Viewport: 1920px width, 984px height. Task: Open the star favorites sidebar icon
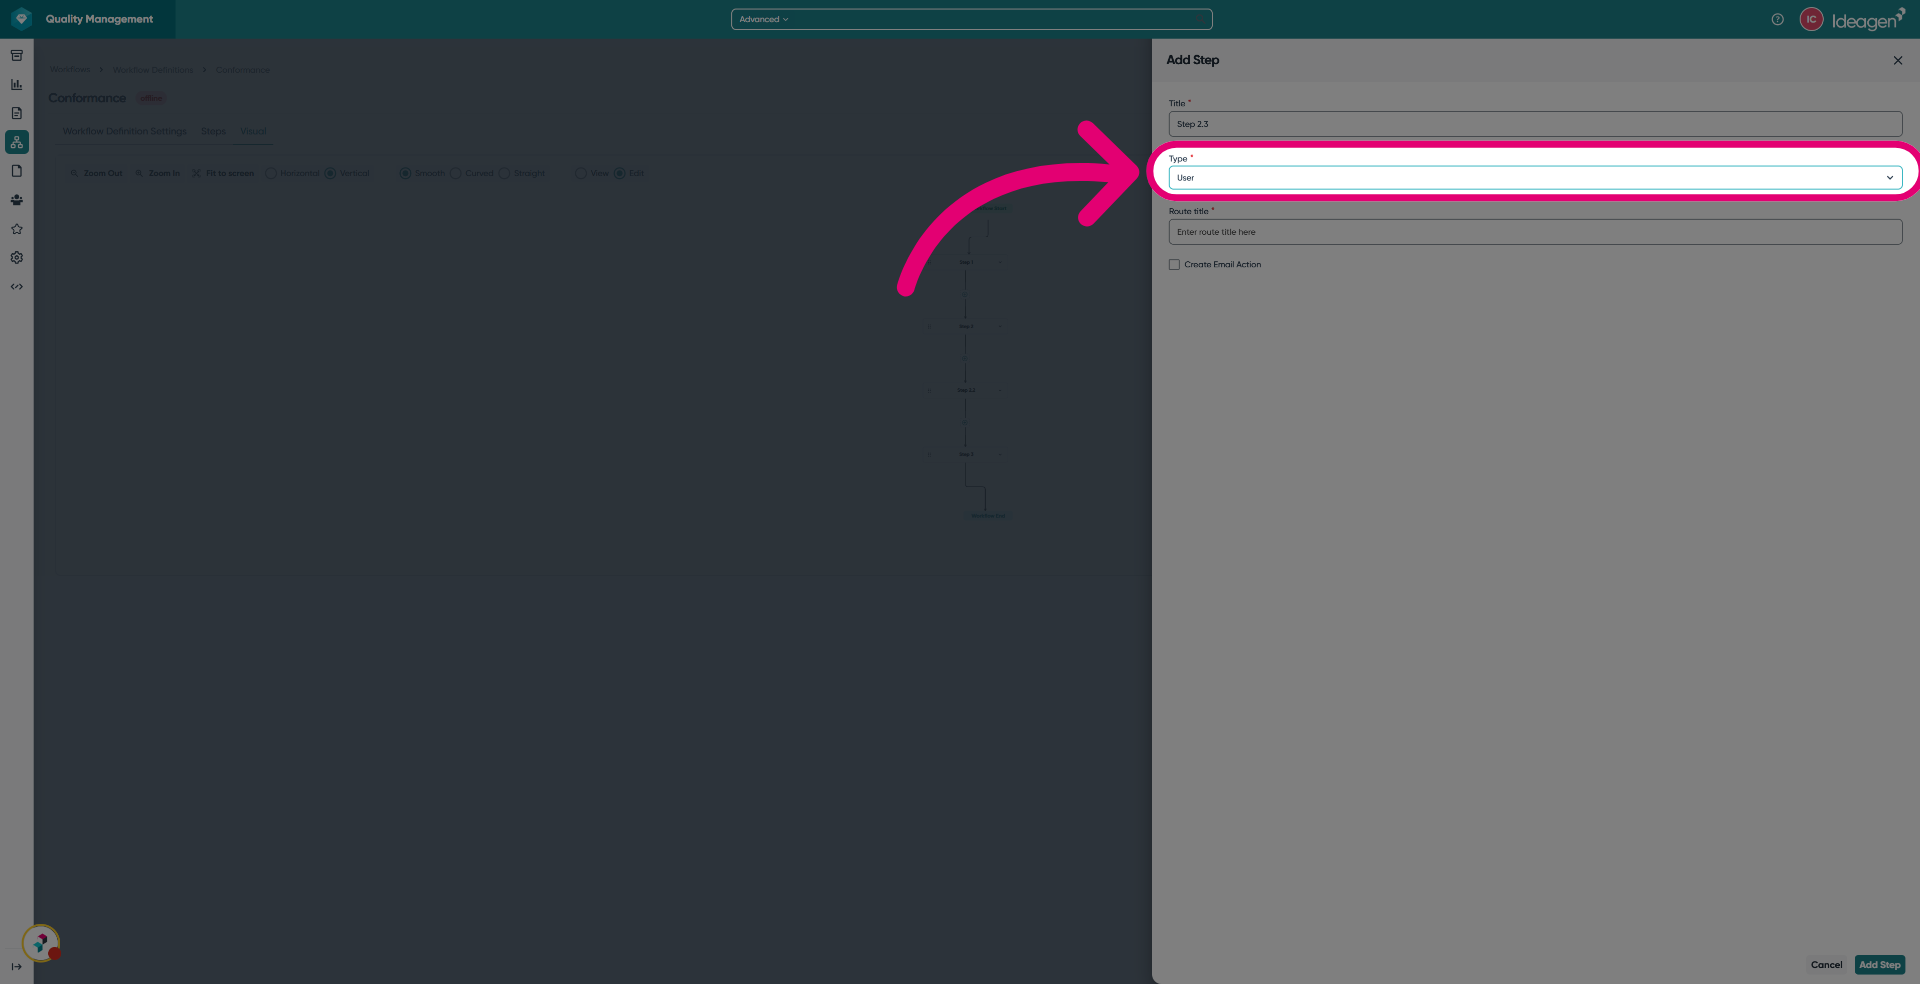pyautogui.click(x=17, y=229)
